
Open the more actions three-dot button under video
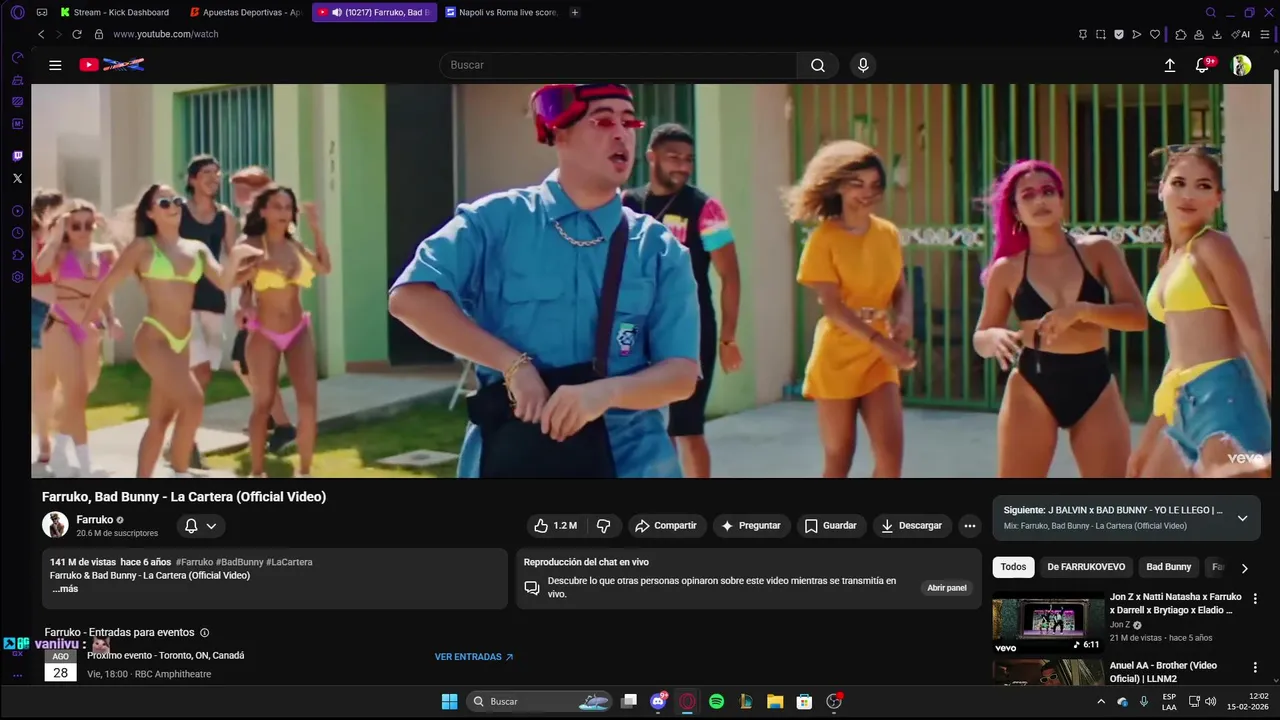(x=969, y=525)
